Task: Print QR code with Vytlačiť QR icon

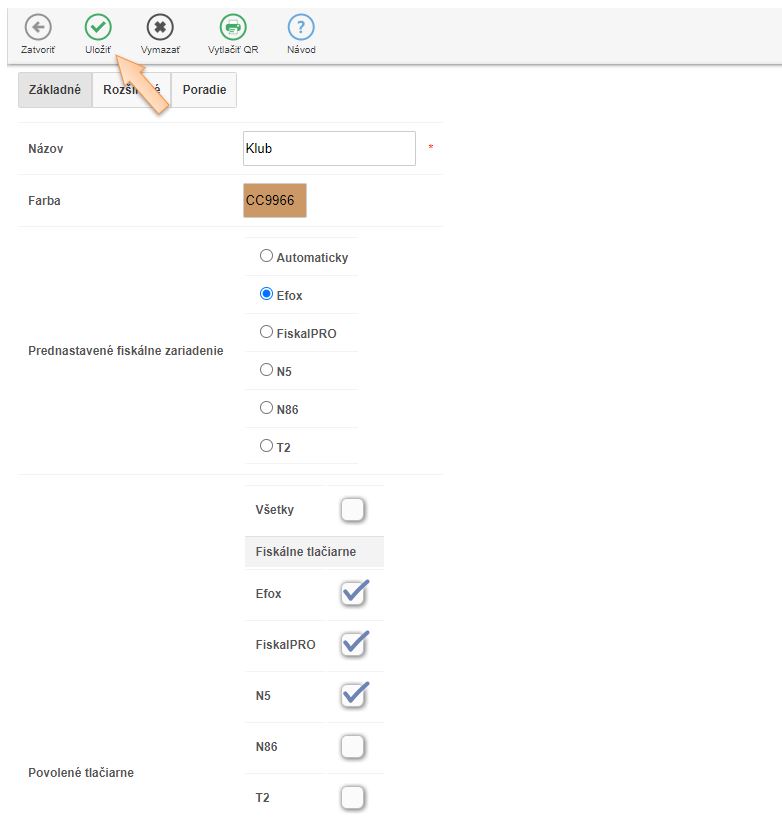Action: pos(233,28)
